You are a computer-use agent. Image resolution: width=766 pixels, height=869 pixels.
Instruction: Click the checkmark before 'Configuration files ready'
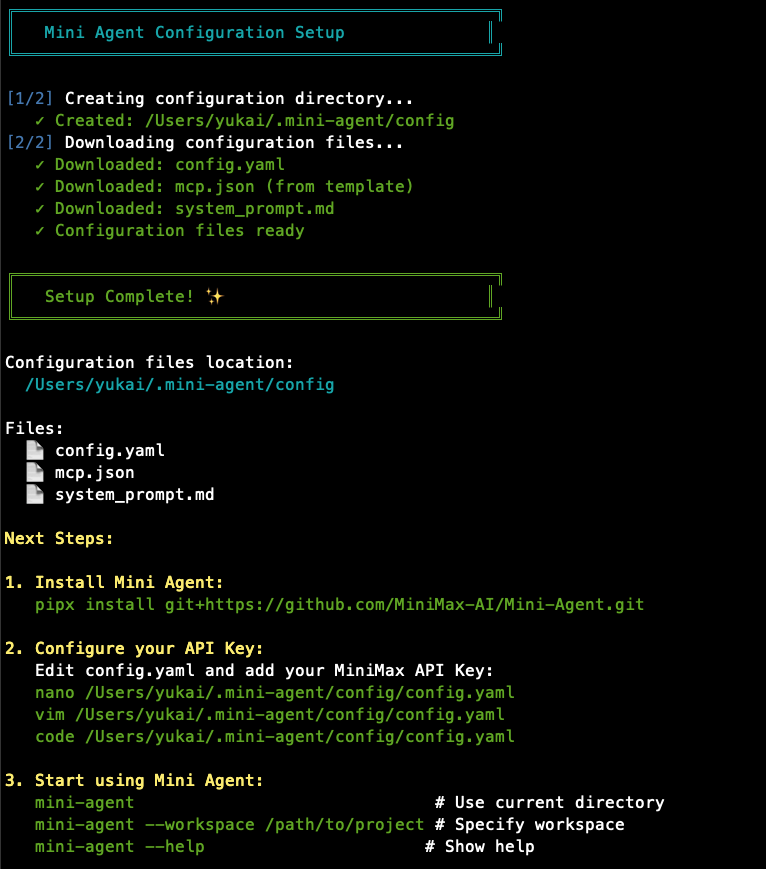pyautogui.click(x=40, y=231)
